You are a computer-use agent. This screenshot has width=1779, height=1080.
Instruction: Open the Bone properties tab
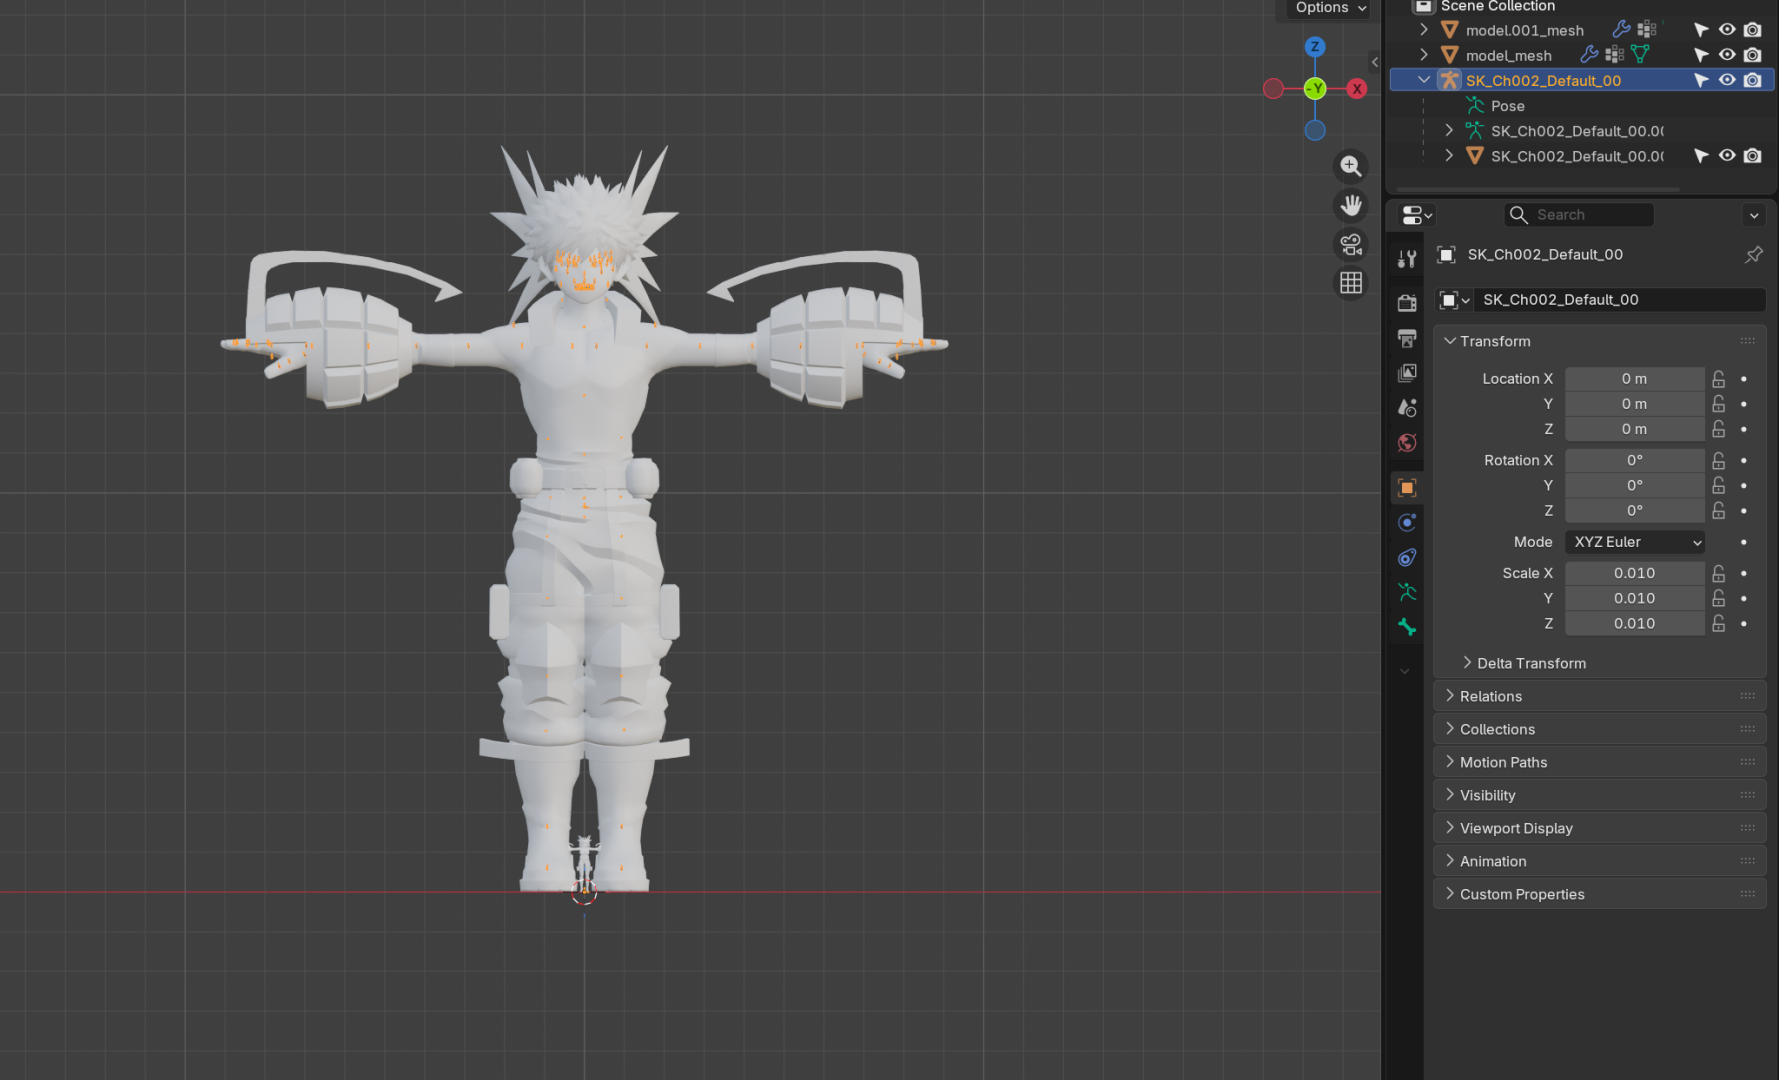(1407, 628)
